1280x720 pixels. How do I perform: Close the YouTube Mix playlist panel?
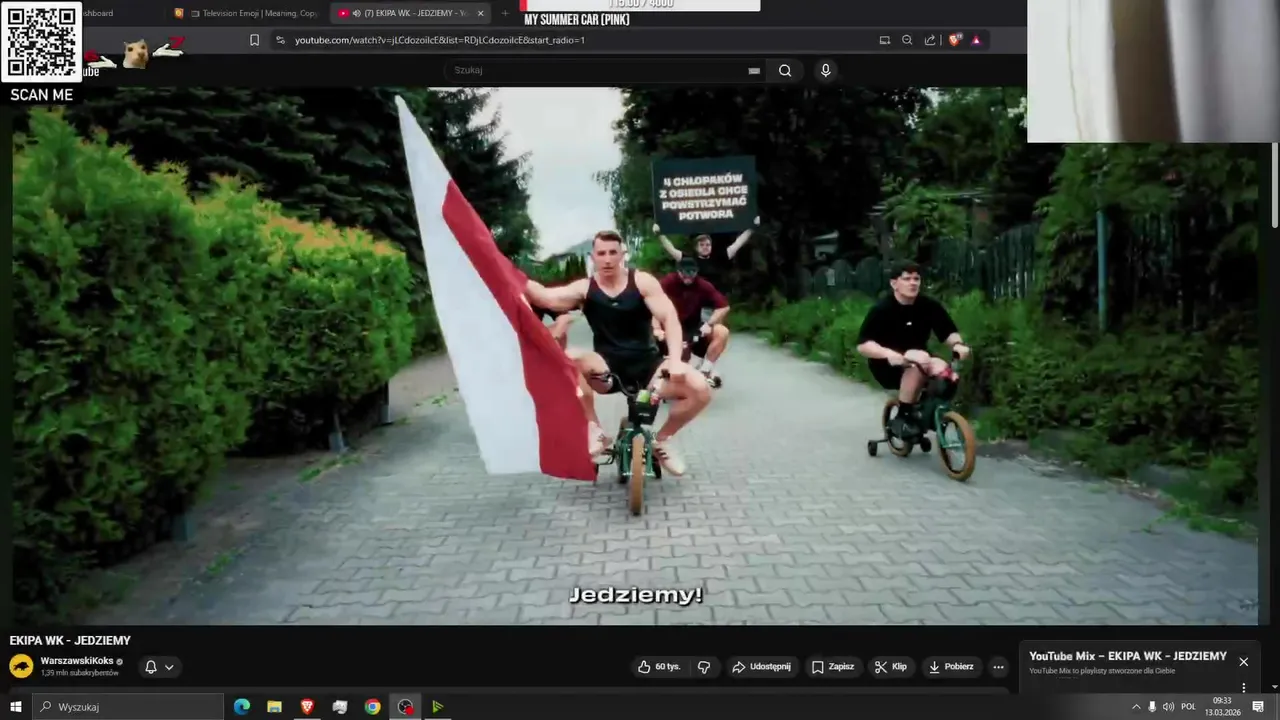[x=1243, y=662]
